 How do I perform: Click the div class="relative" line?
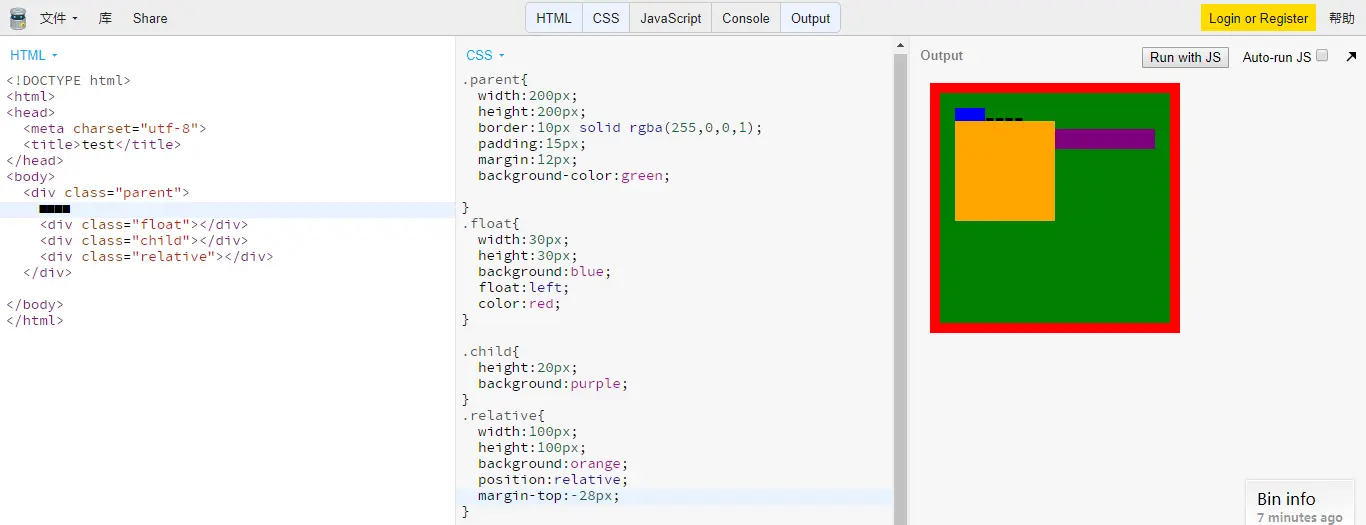point(156,256)
